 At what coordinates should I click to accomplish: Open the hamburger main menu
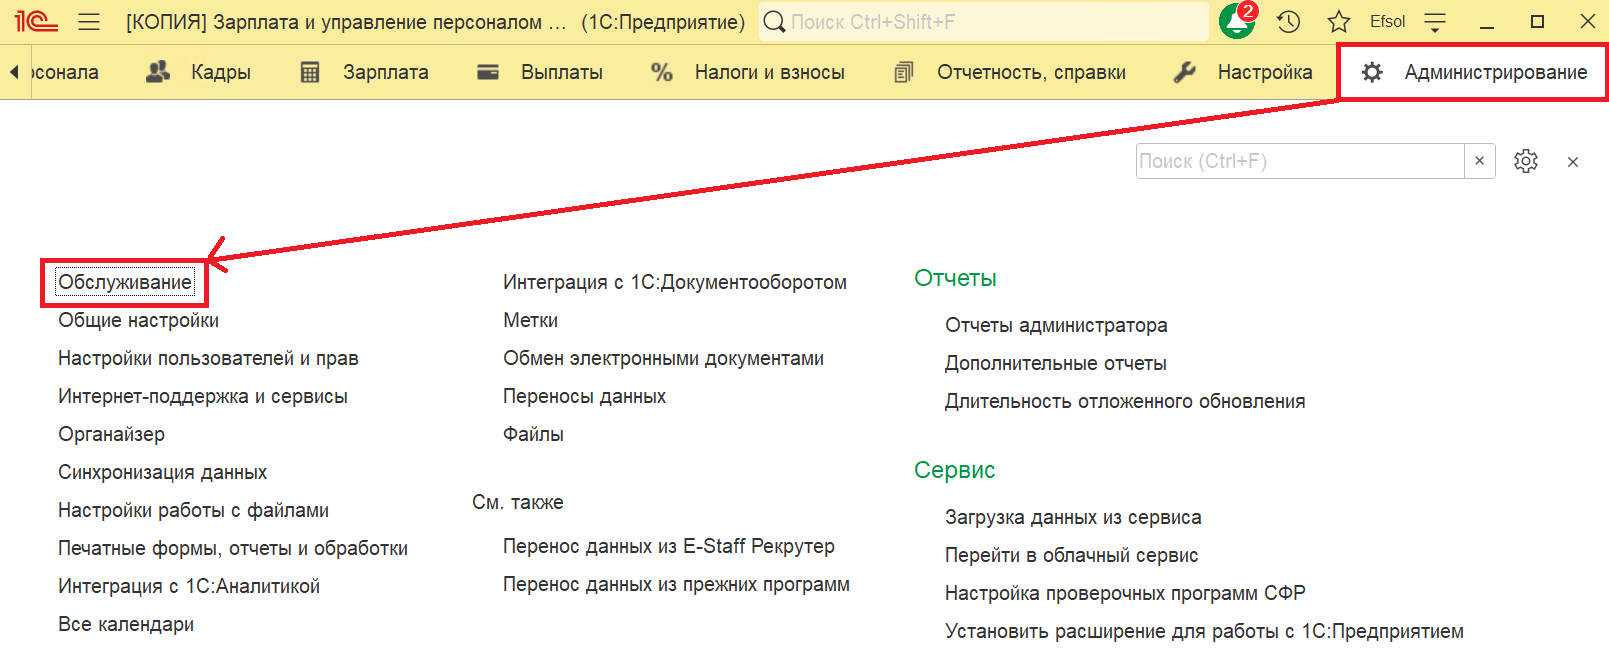[89, 21]
